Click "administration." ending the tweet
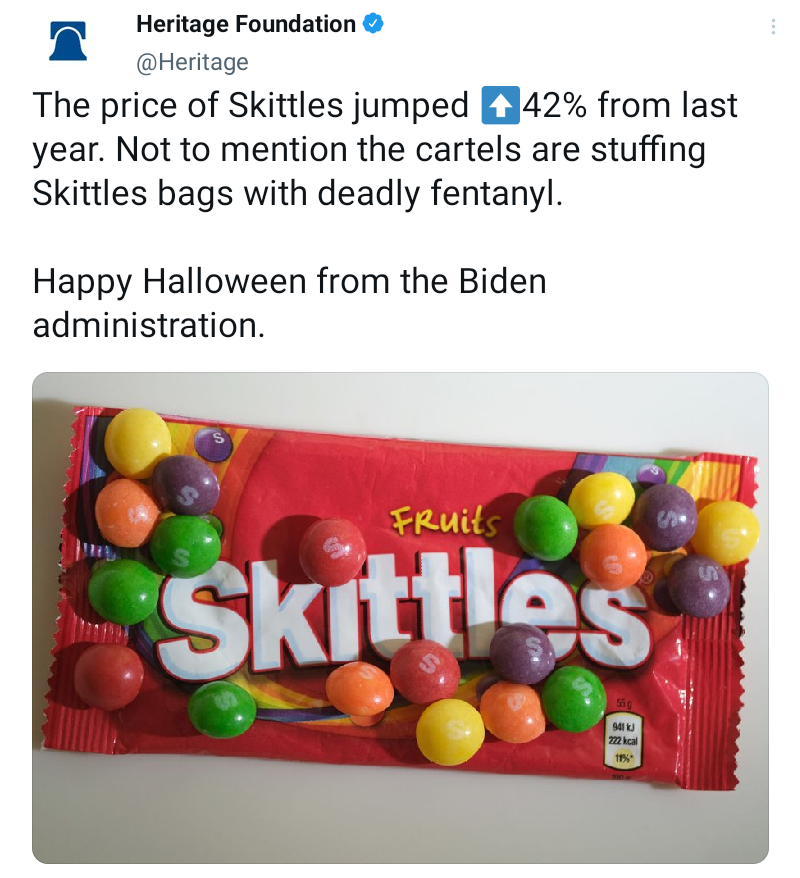Image resolution: width=800 pixels, height=878 pixels. tap(149, 325)
